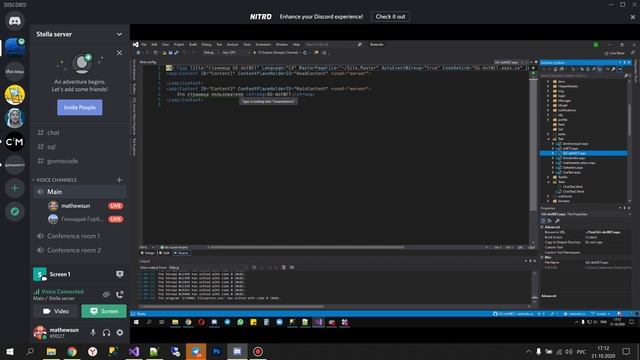Click mathewsun's LIVE badge

(x=115, y=206)
